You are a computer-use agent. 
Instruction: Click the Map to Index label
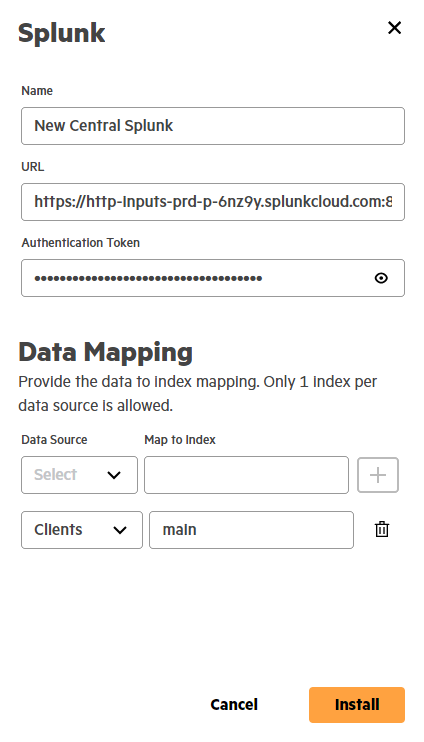tap(180, 440)
